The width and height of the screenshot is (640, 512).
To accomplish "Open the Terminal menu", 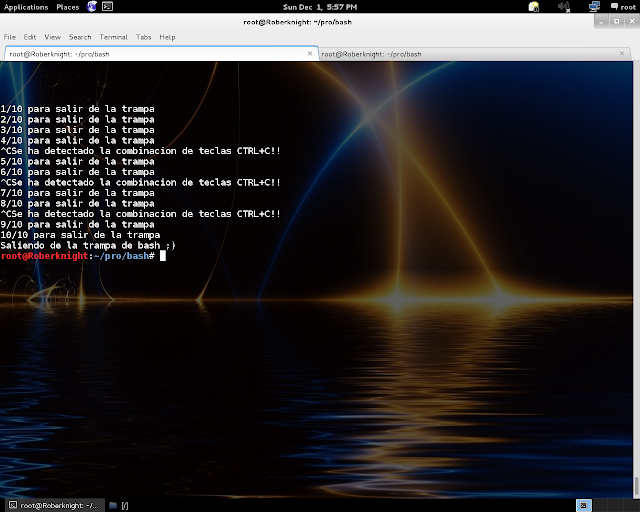I will click(113, 37).
